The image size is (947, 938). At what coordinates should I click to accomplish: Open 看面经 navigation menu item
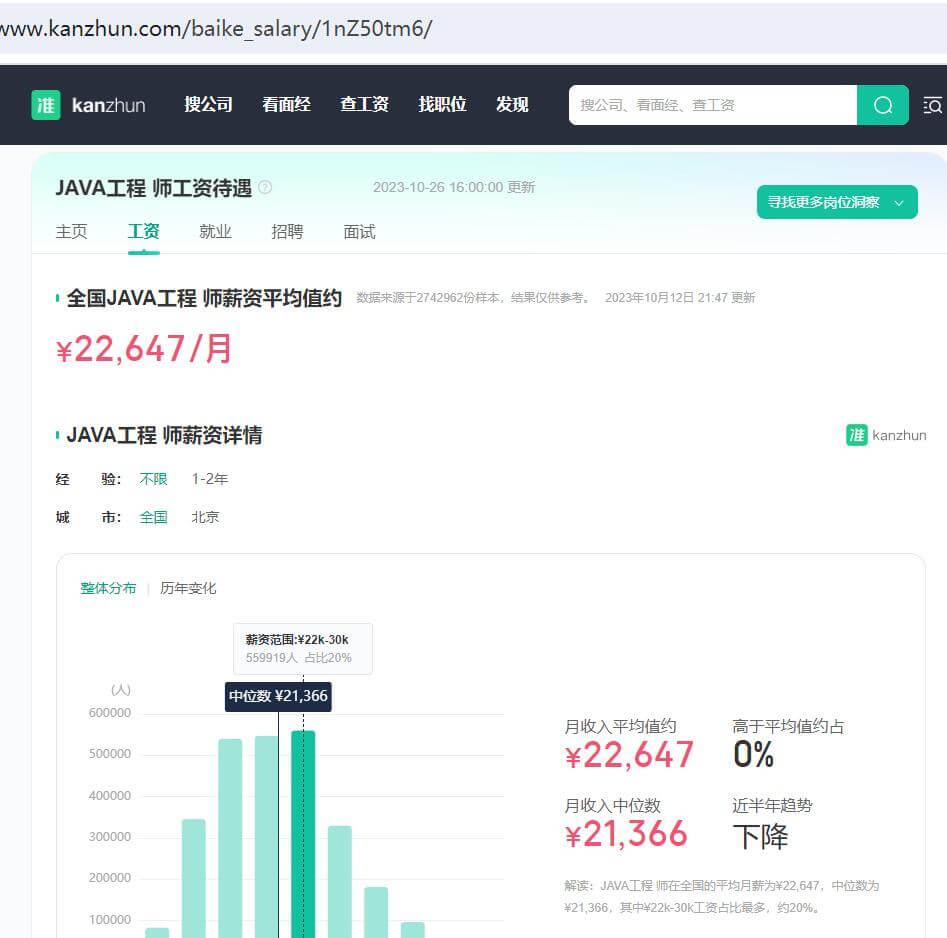pos(286,104)
